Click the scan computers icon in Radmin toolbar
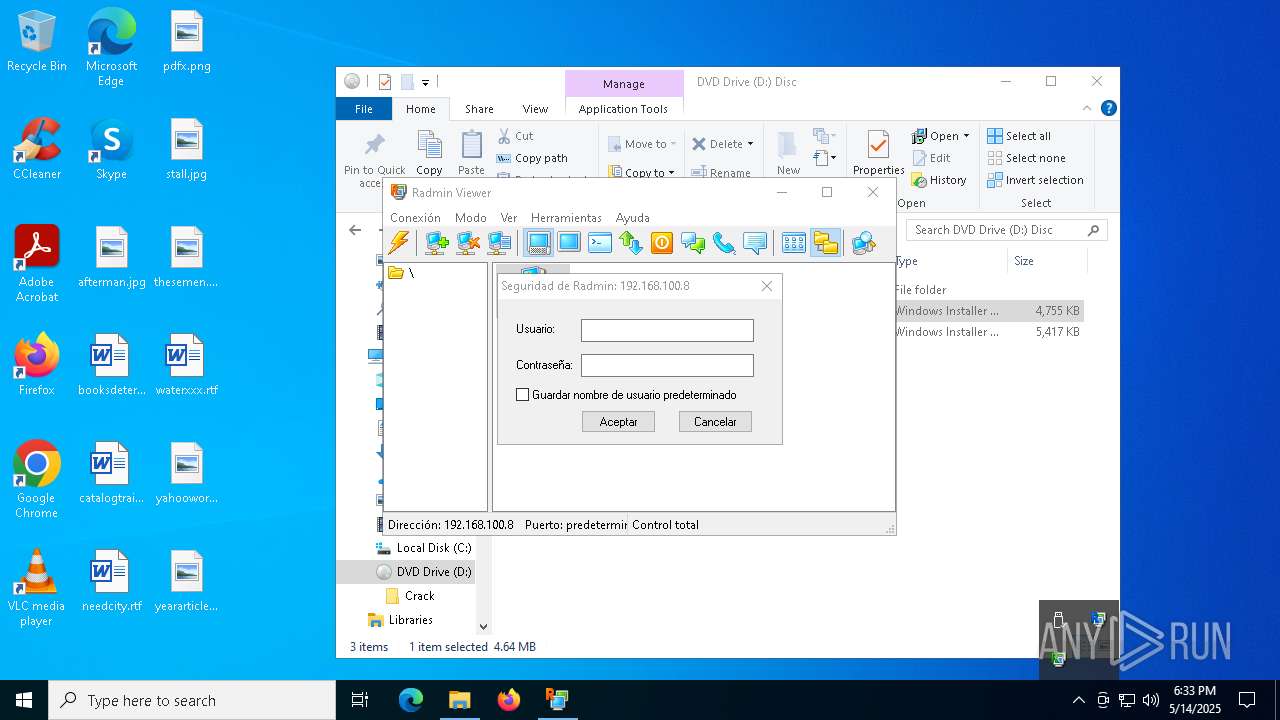Screen dimensions: 1280x720 coord(864,243)
